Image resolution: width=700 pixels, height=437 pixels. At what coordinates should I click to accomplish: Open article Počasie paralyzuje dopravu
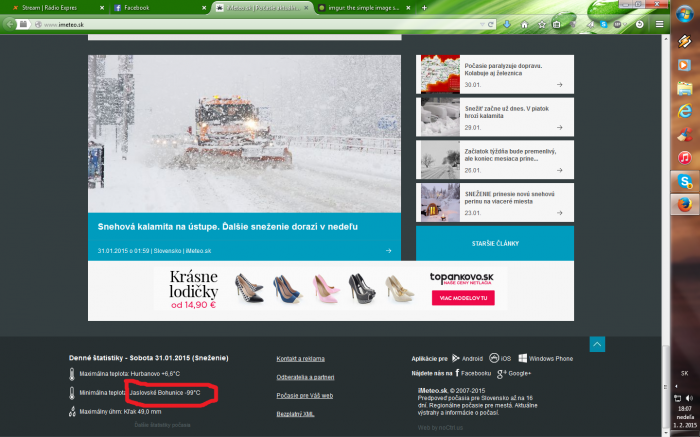pyautogui.click(x=503, y=69)
